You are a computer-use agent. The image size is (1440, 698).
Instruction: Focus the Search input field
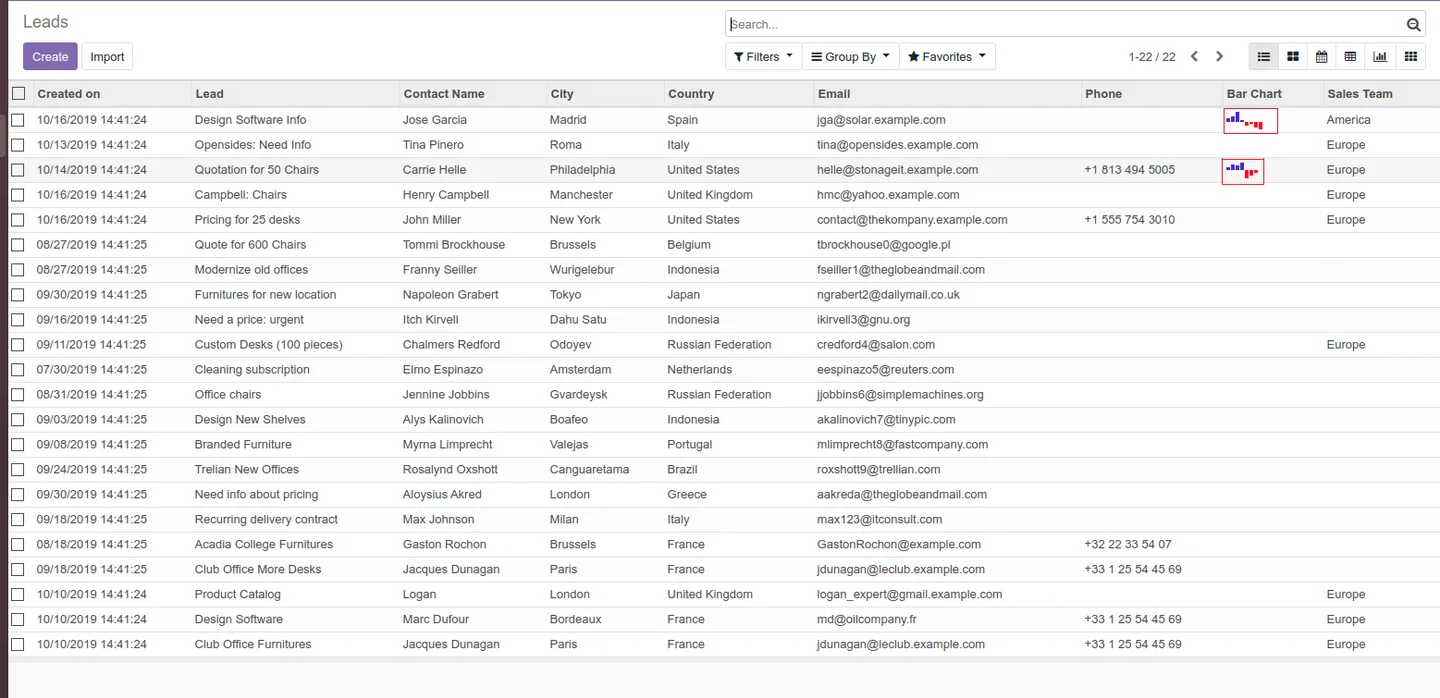coord(1065,25)
